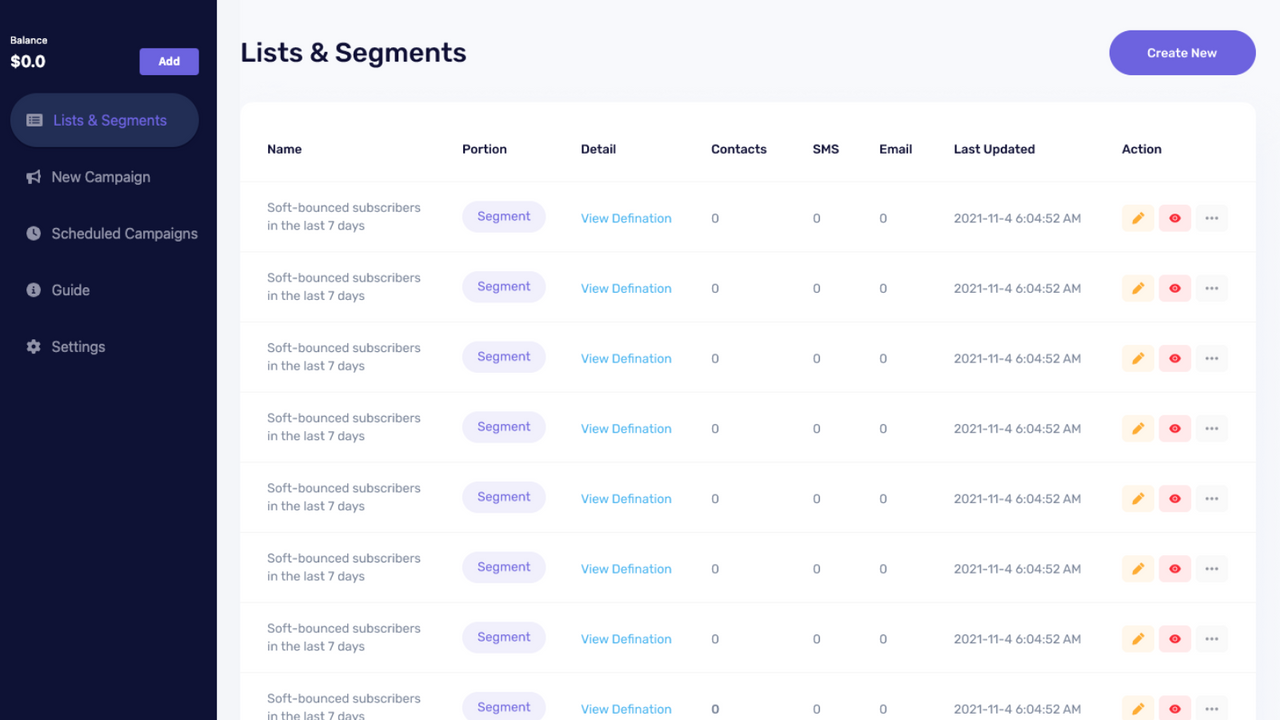The height and width of the screenshot is (720, 1280).
Task: Click the red eye icon on the bottom row
Action: (x=1174, y=708)
